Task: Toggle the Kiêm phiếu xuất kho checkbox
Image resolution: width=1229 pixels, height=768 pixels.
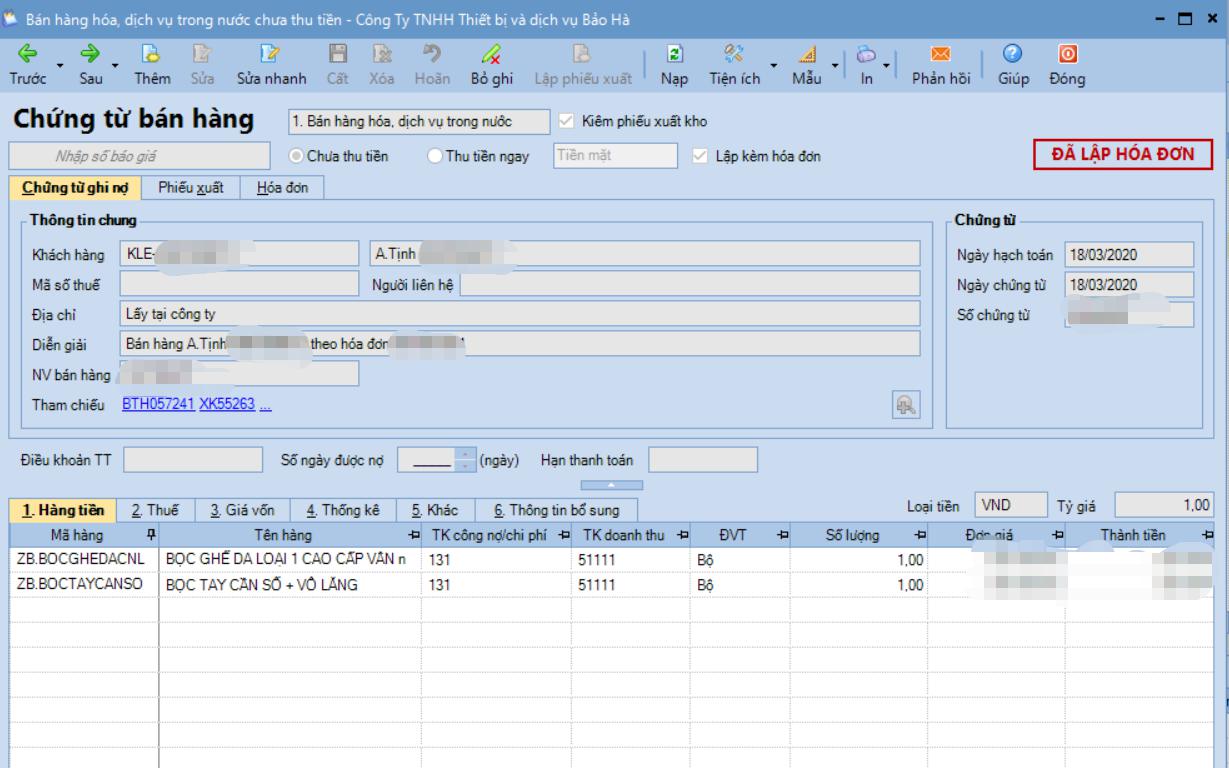Action: point(568,122)
